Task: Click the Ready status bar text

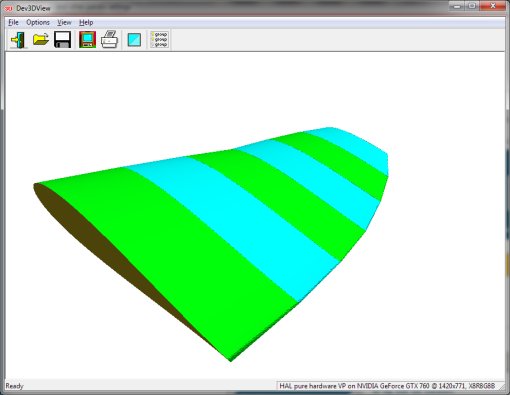Action: 14,386
